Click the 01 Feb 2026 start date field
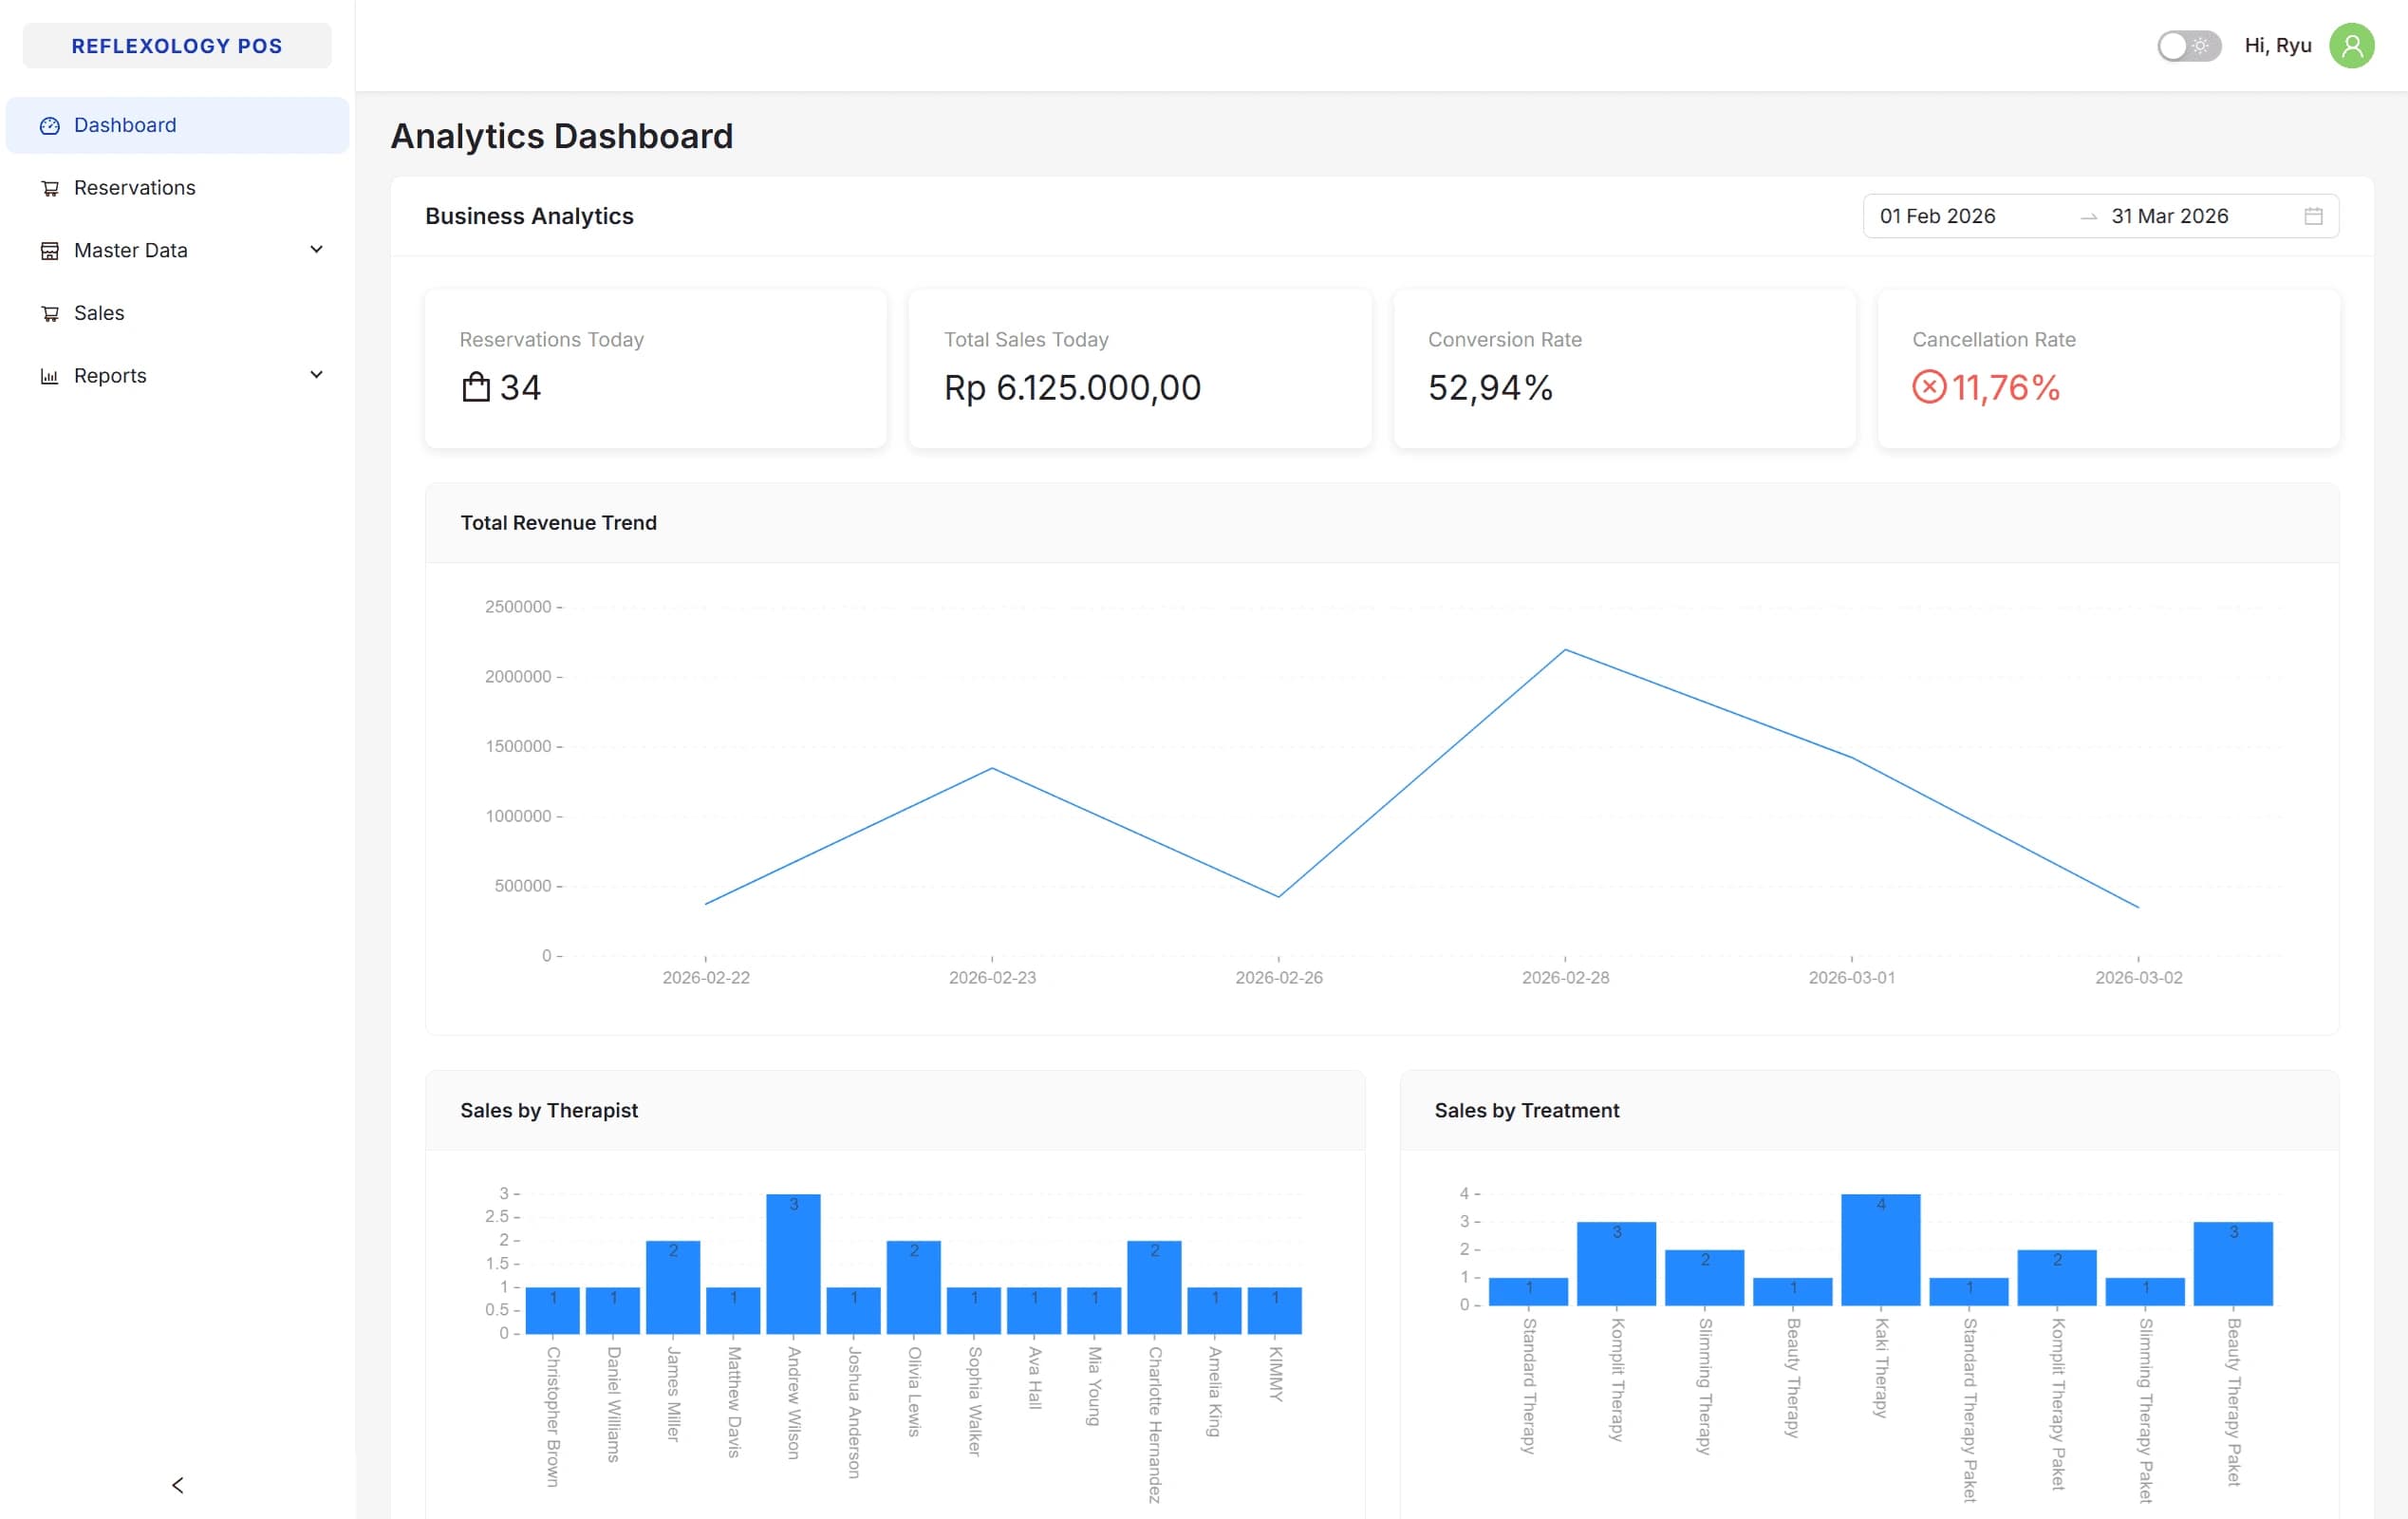The height and width of the screenshot is (1519, 2408). pyautogui.click(x=1937, y=217)
